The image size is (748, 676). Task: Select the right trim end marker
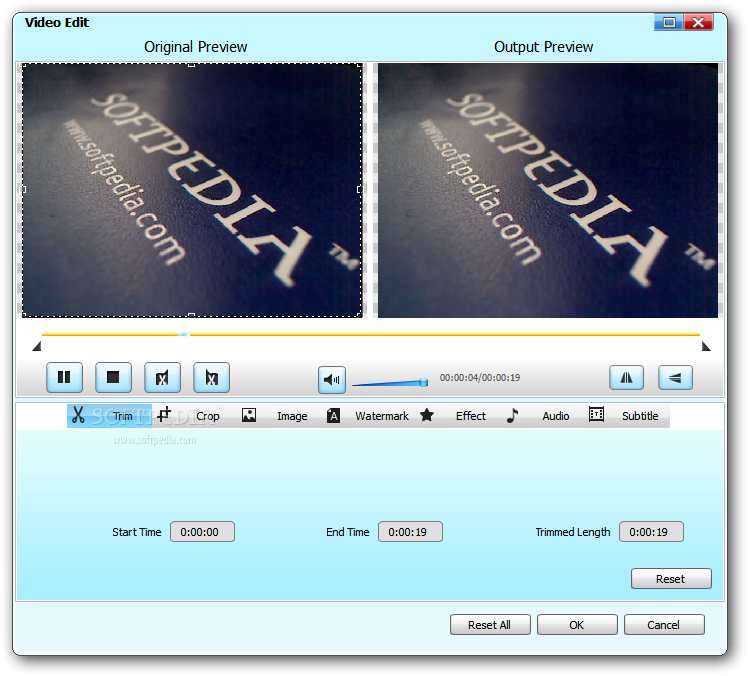pos(706,346)
